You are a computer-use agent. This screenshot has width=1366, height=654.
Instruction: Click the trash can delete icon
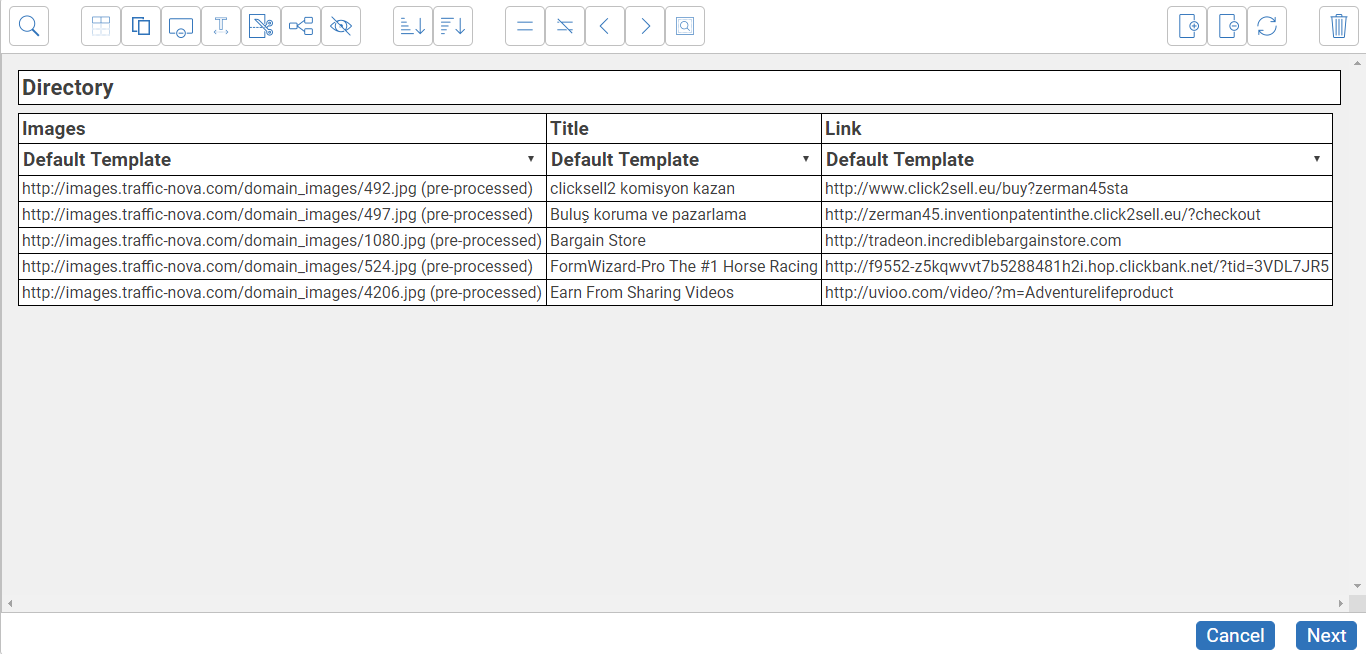coord(1339,26)
